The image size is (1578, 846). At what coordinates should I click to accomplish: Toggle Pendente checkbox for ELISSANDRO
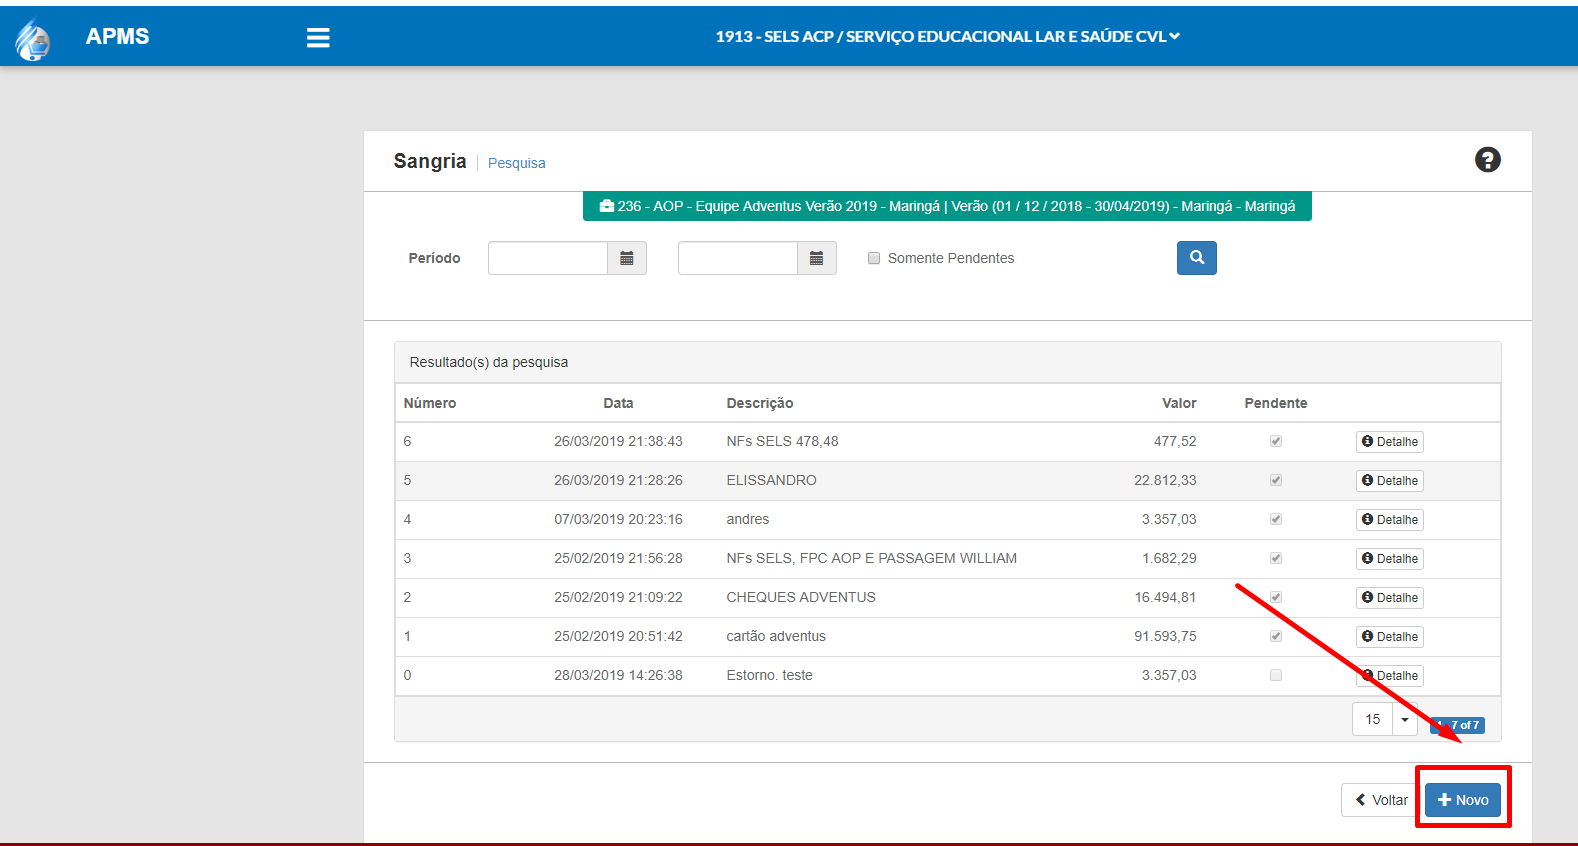coord(1276,480)
